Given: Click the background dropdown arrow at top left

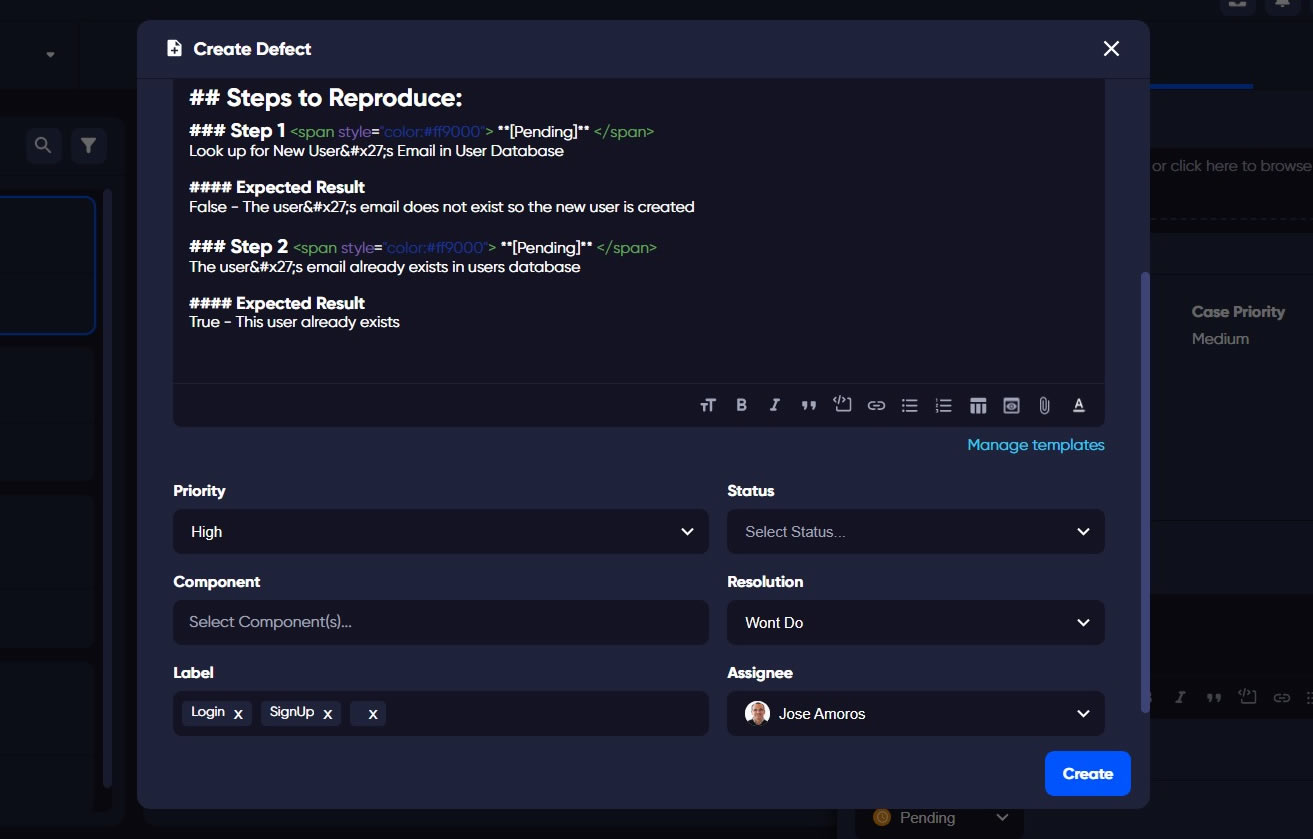Looking at the screenshot, I should point(50,55).
